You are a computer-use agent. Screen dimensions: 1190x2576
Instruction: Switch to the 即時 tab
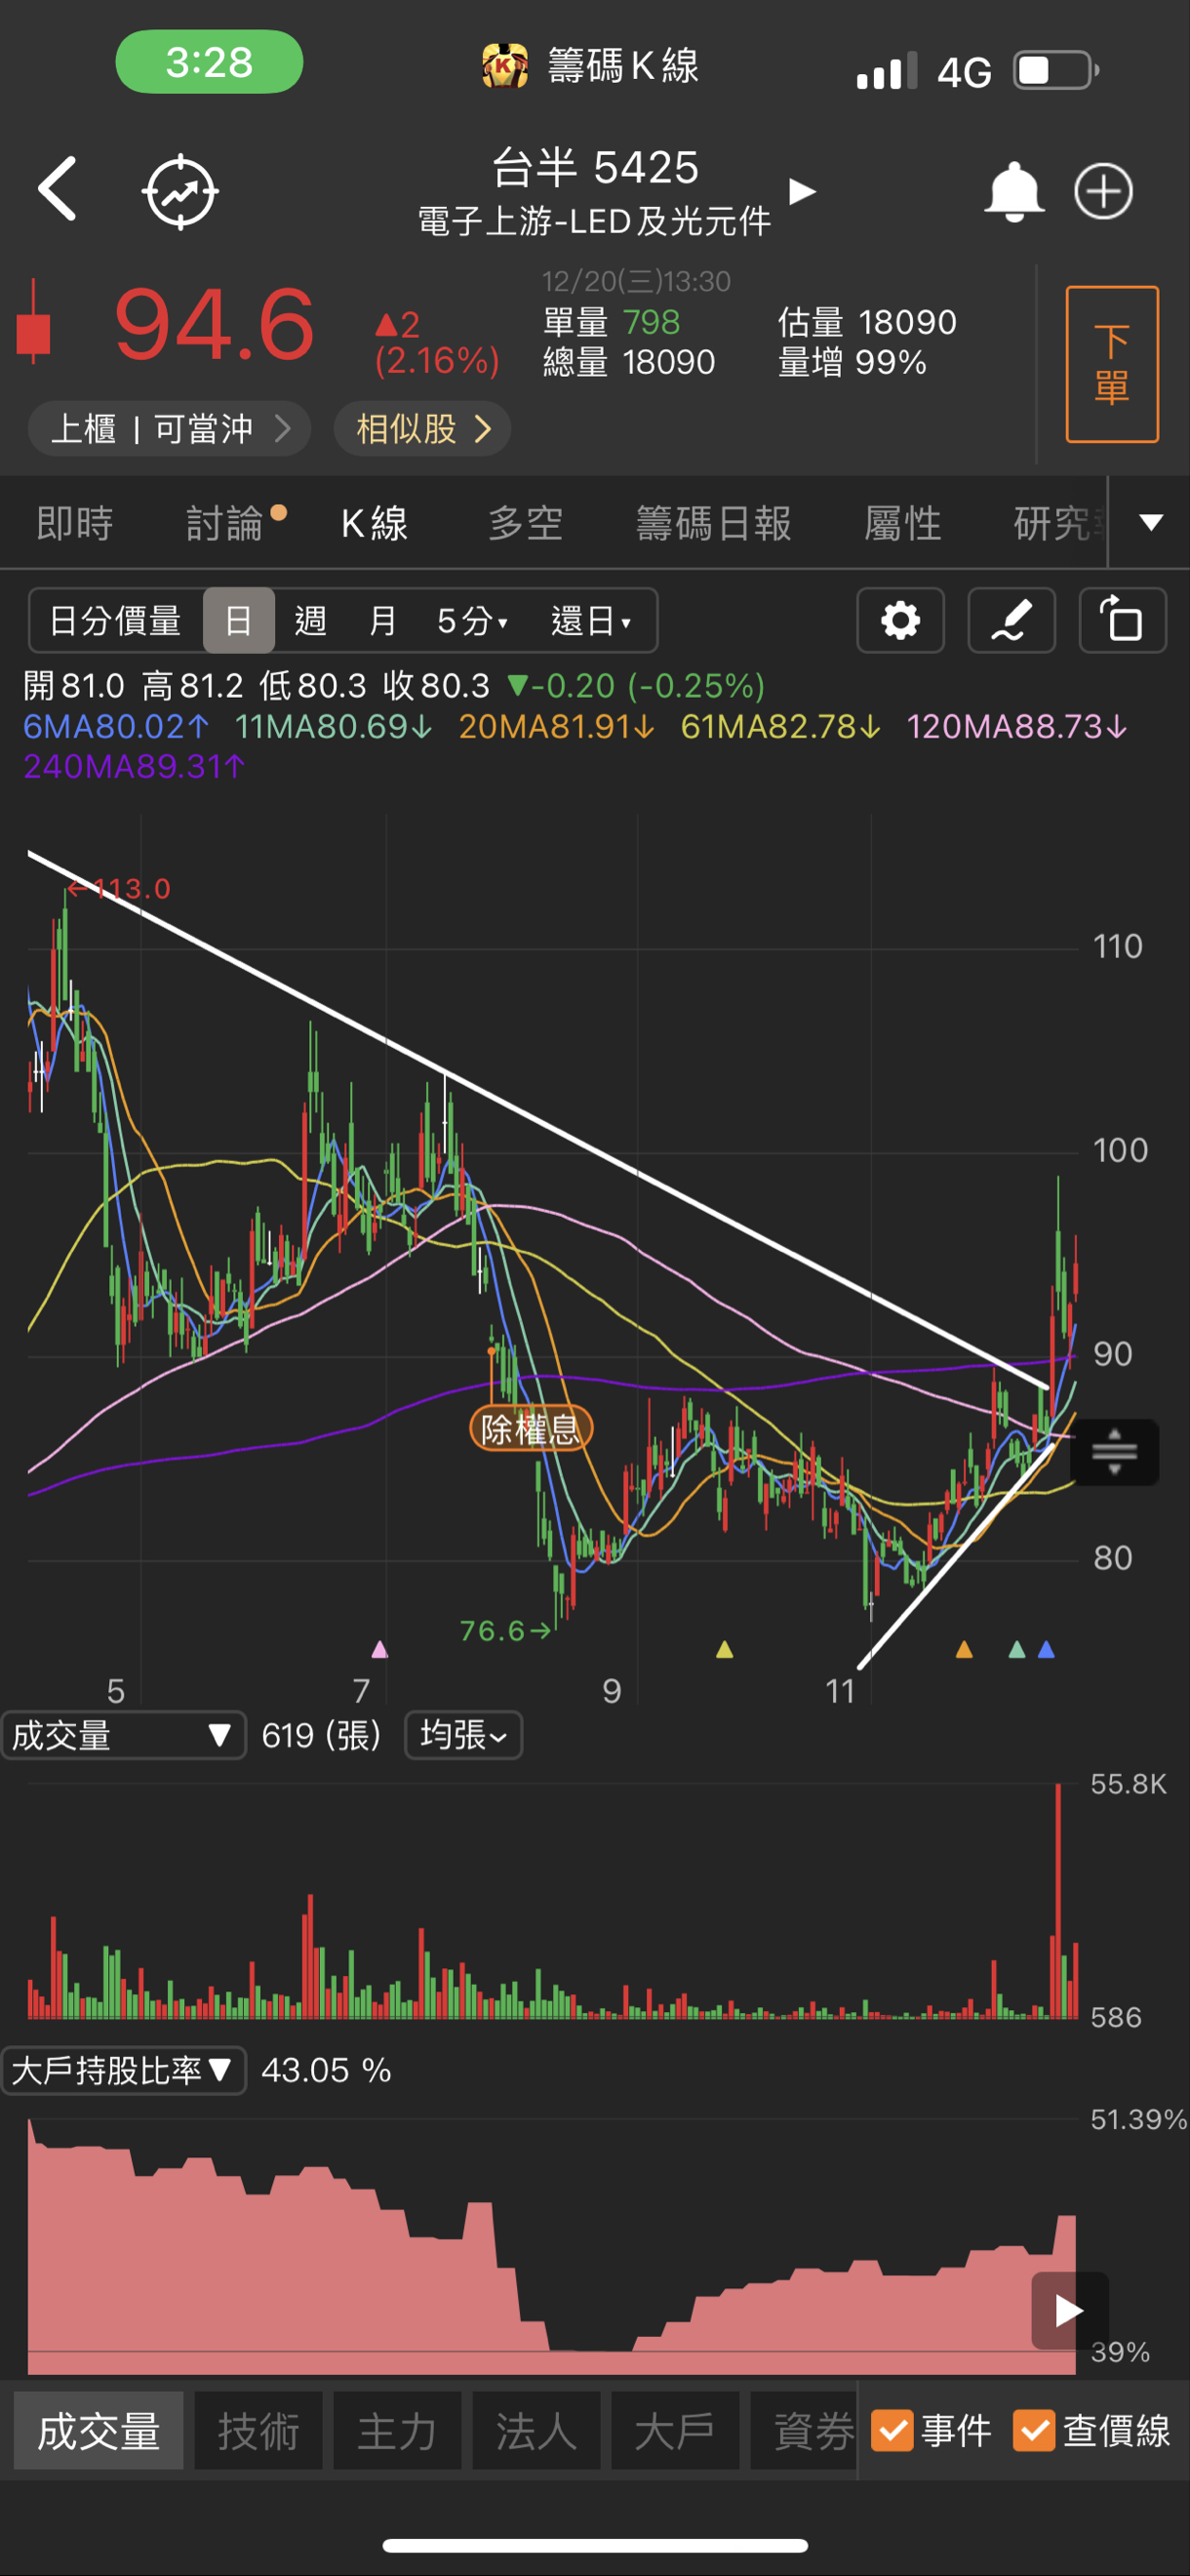[x=75, y=523]
